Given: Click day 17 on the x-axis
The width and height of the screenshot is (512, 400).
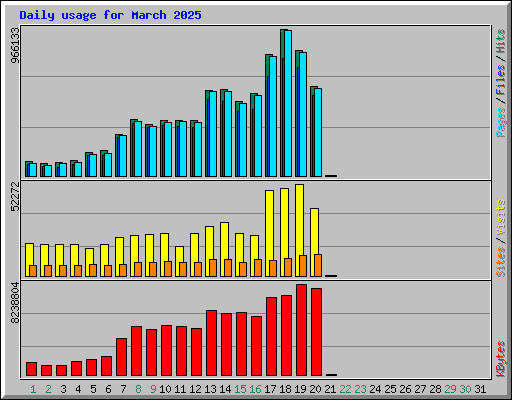Looking at the screenshot, I should (270, 389).
